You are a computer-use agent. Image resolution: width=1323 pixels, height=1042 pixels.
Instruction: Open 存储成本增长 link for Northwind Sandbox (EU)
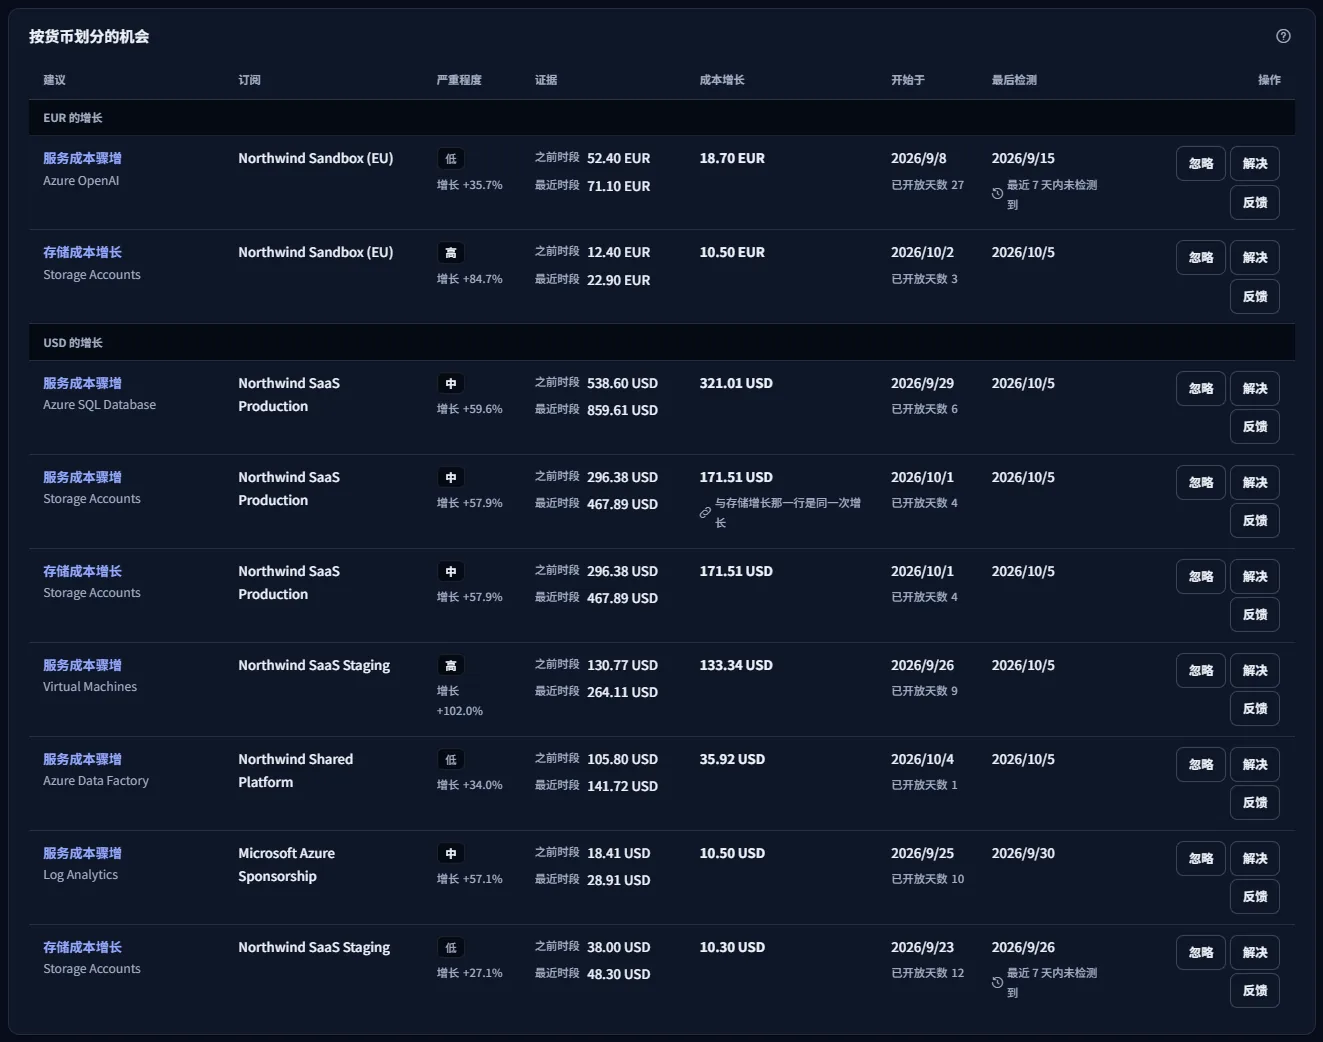[x=82, y=252]
